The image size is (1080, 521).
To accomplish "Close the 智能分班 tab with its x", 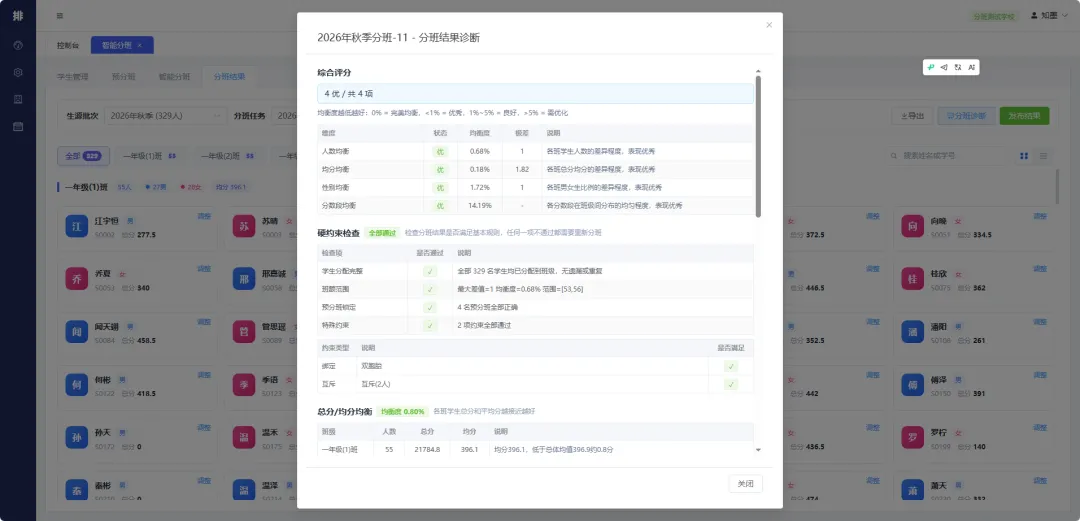I will (x=139, y=45).
